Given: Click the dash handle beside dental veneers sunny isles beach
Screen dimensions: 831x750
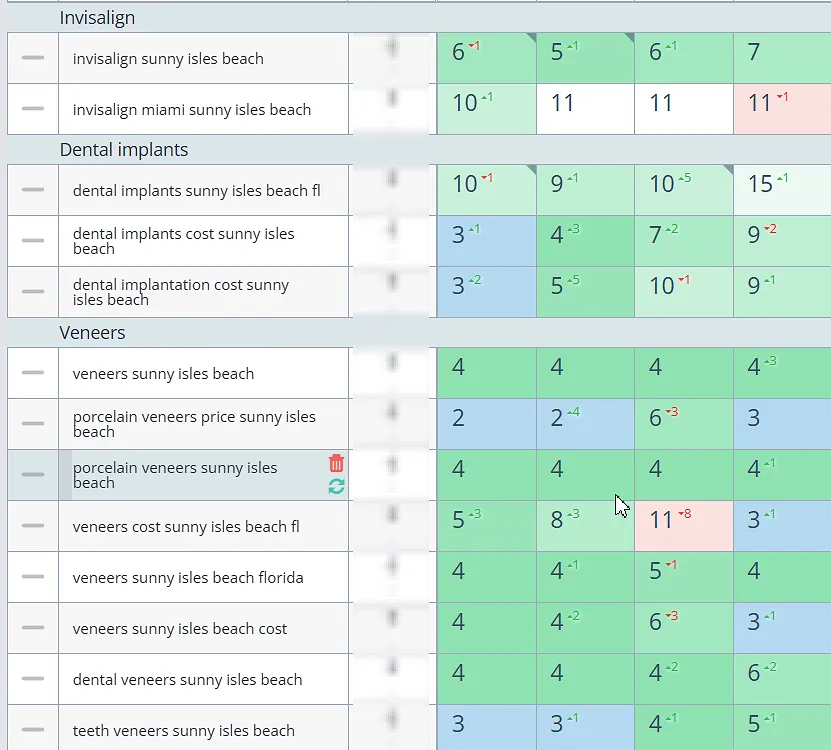Looking at the screenshot, I should (33, 679).
